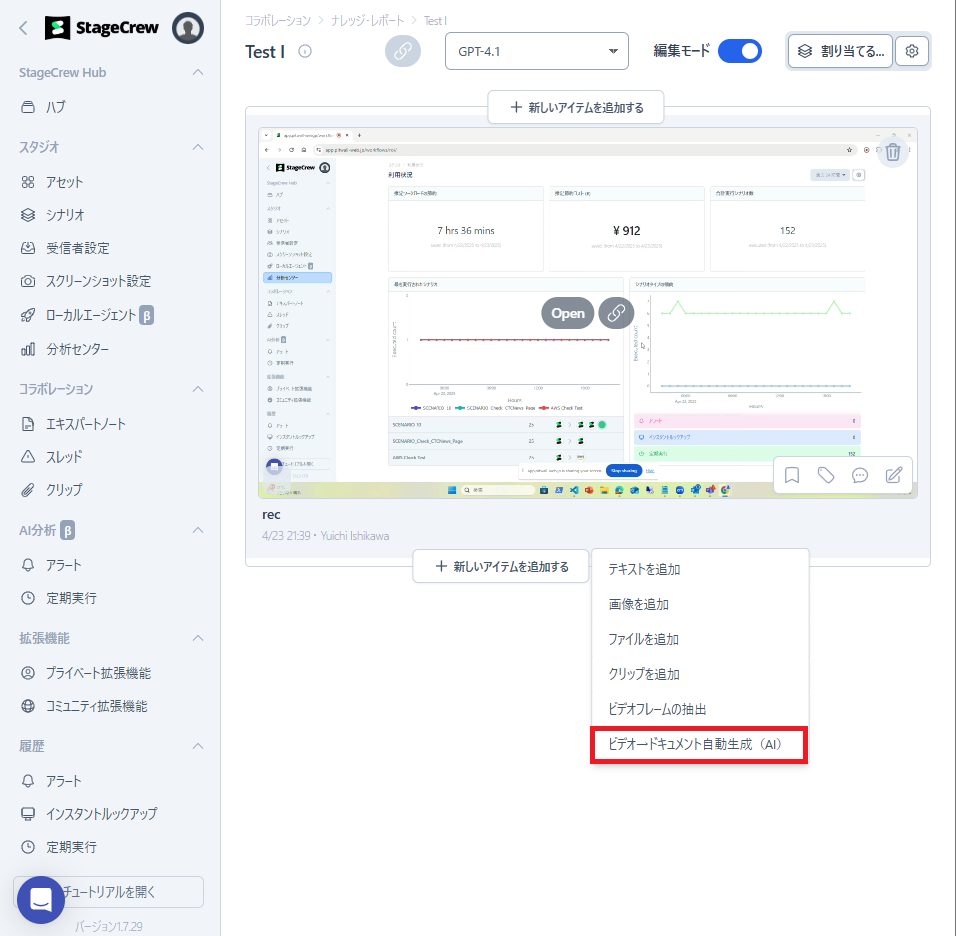956x936 pixels.
Task: Open the chat support bubble icon
Action: [x=41, y=900]
